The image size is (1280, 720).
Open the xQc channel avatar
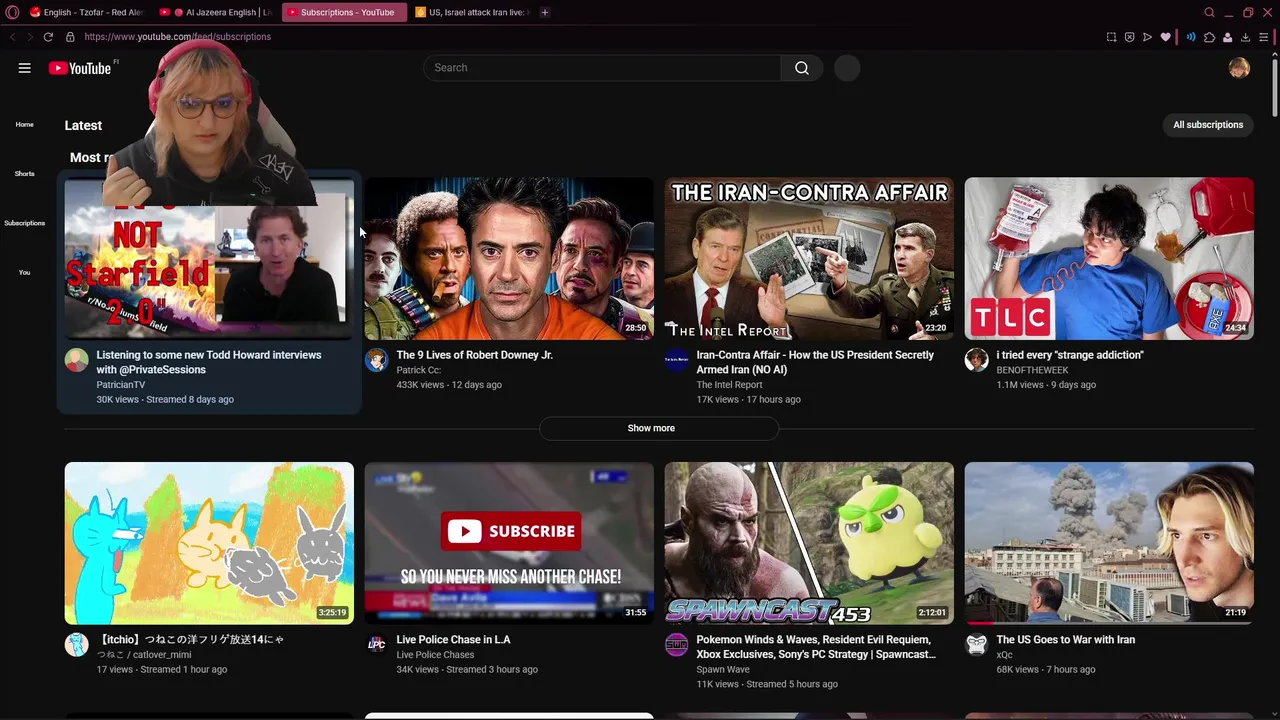[977, 645]
